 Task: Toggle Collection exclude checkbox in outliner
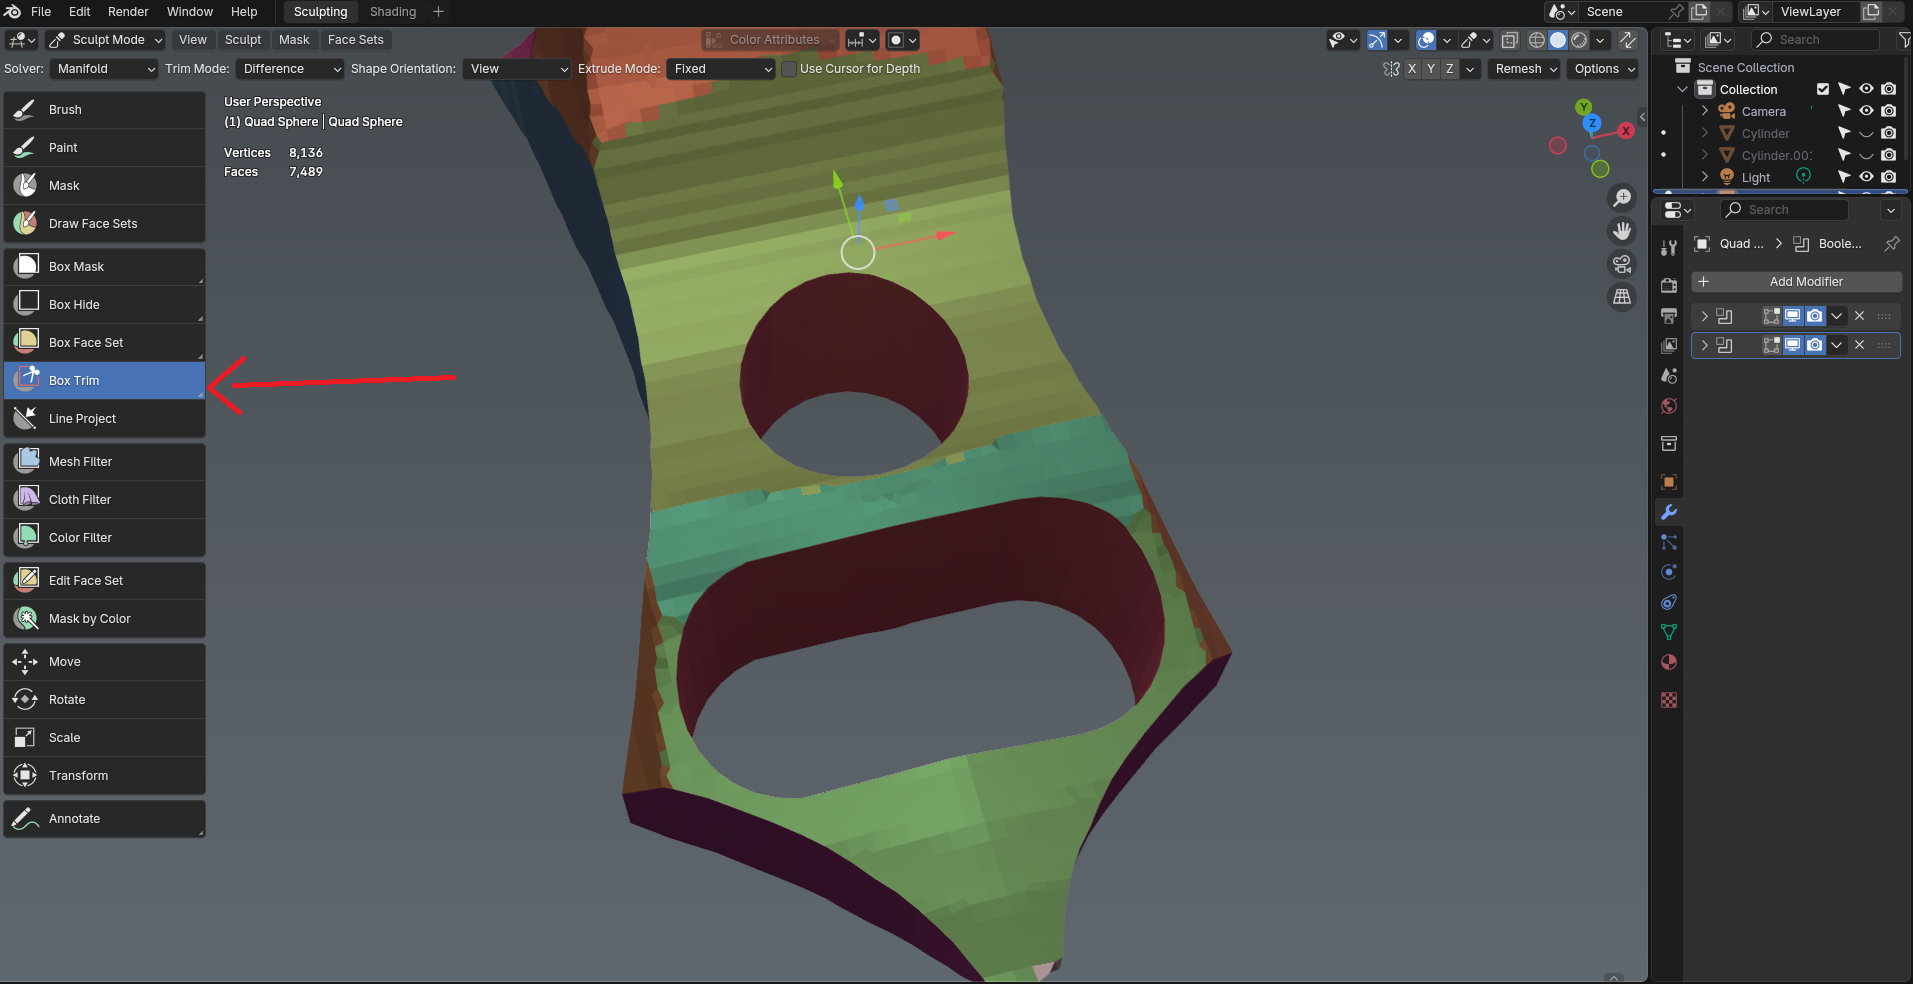[x=1822, y=89]
